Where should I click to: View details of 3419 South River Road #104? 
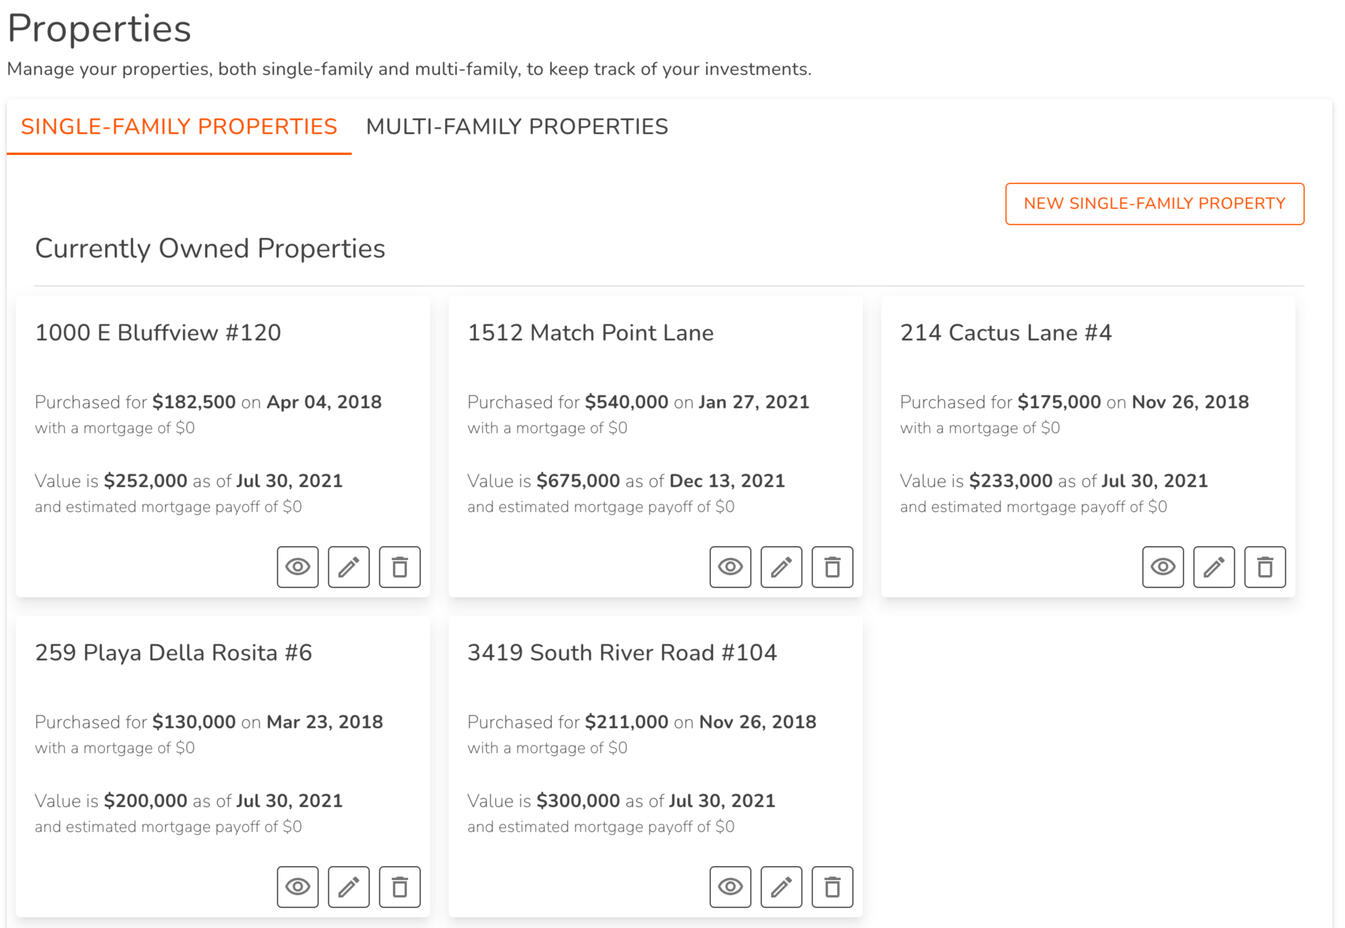tap(731, 887)
